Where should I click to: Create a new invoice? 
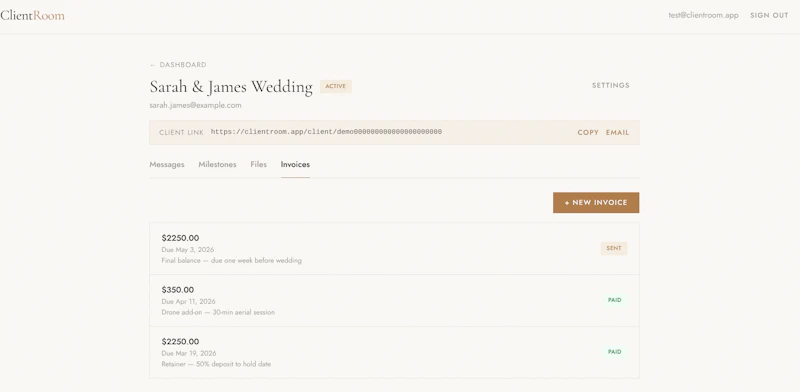pos(596,203)
